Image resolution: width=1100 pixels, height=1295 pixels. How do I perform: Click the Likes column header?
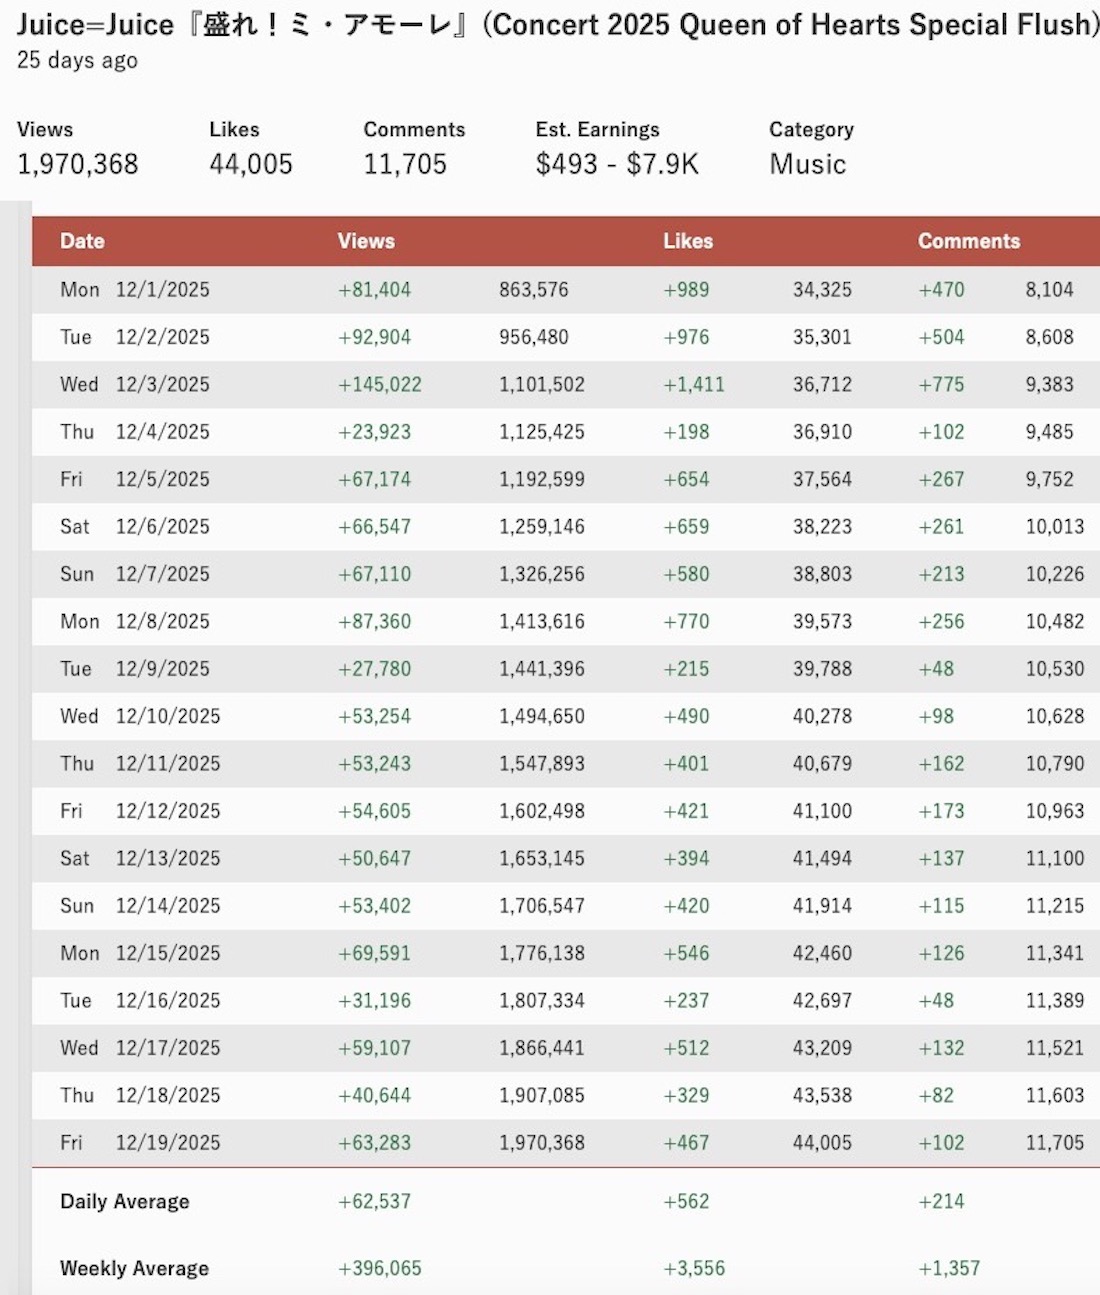point(688,241)
